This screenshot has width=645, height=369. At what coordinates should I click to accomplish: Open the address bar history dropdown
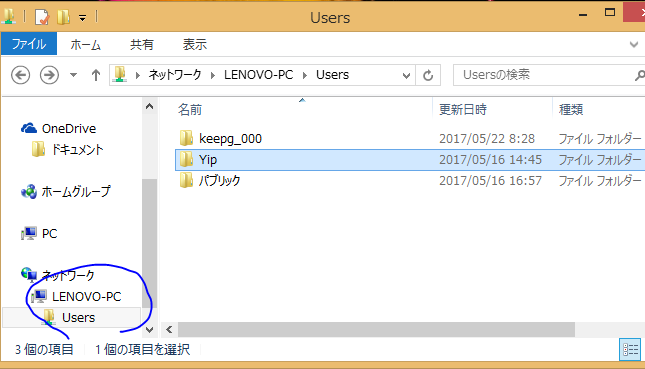[406, 75]
